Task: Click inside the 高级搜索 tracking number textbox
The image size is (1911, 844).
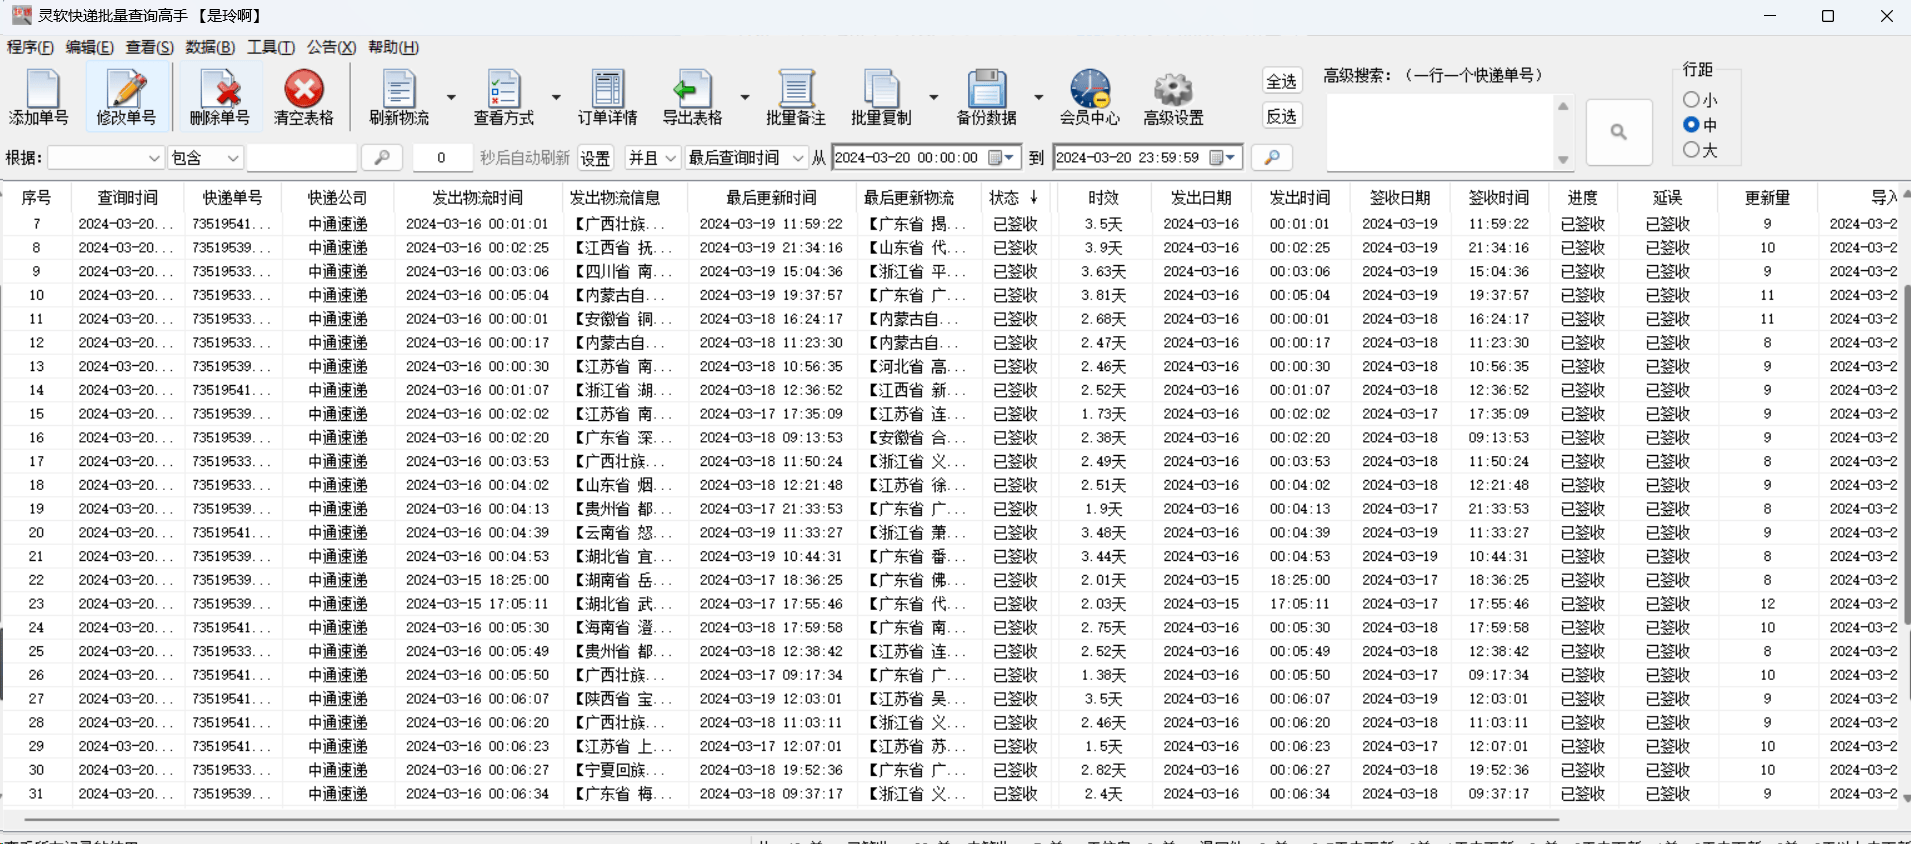Action: point(1440,132)
